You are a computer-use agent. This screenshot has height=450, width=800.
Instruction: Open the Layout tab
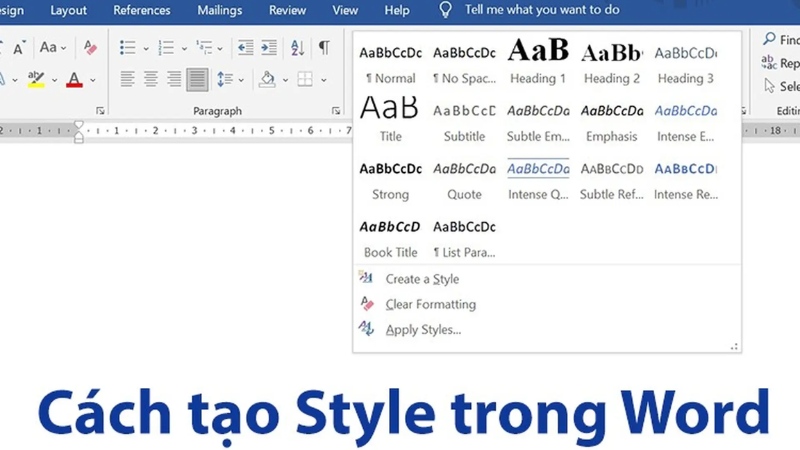click(68, 10)
